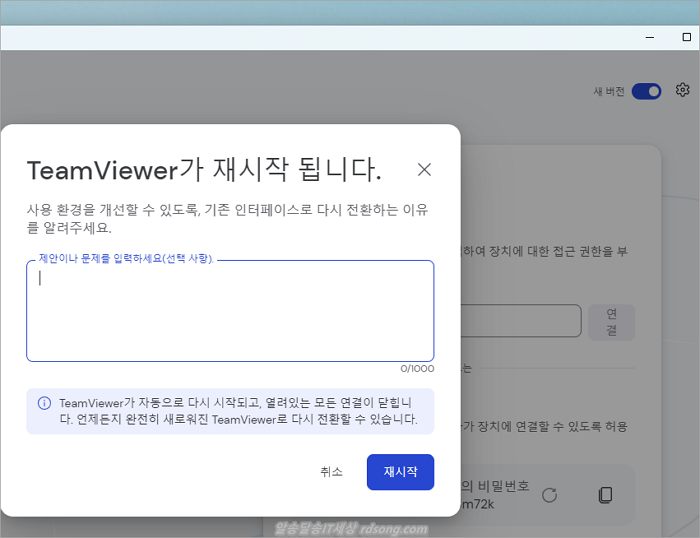Click 취소 to cancel the restart
The image size is (700, 538).
click(x=331, y=472)
